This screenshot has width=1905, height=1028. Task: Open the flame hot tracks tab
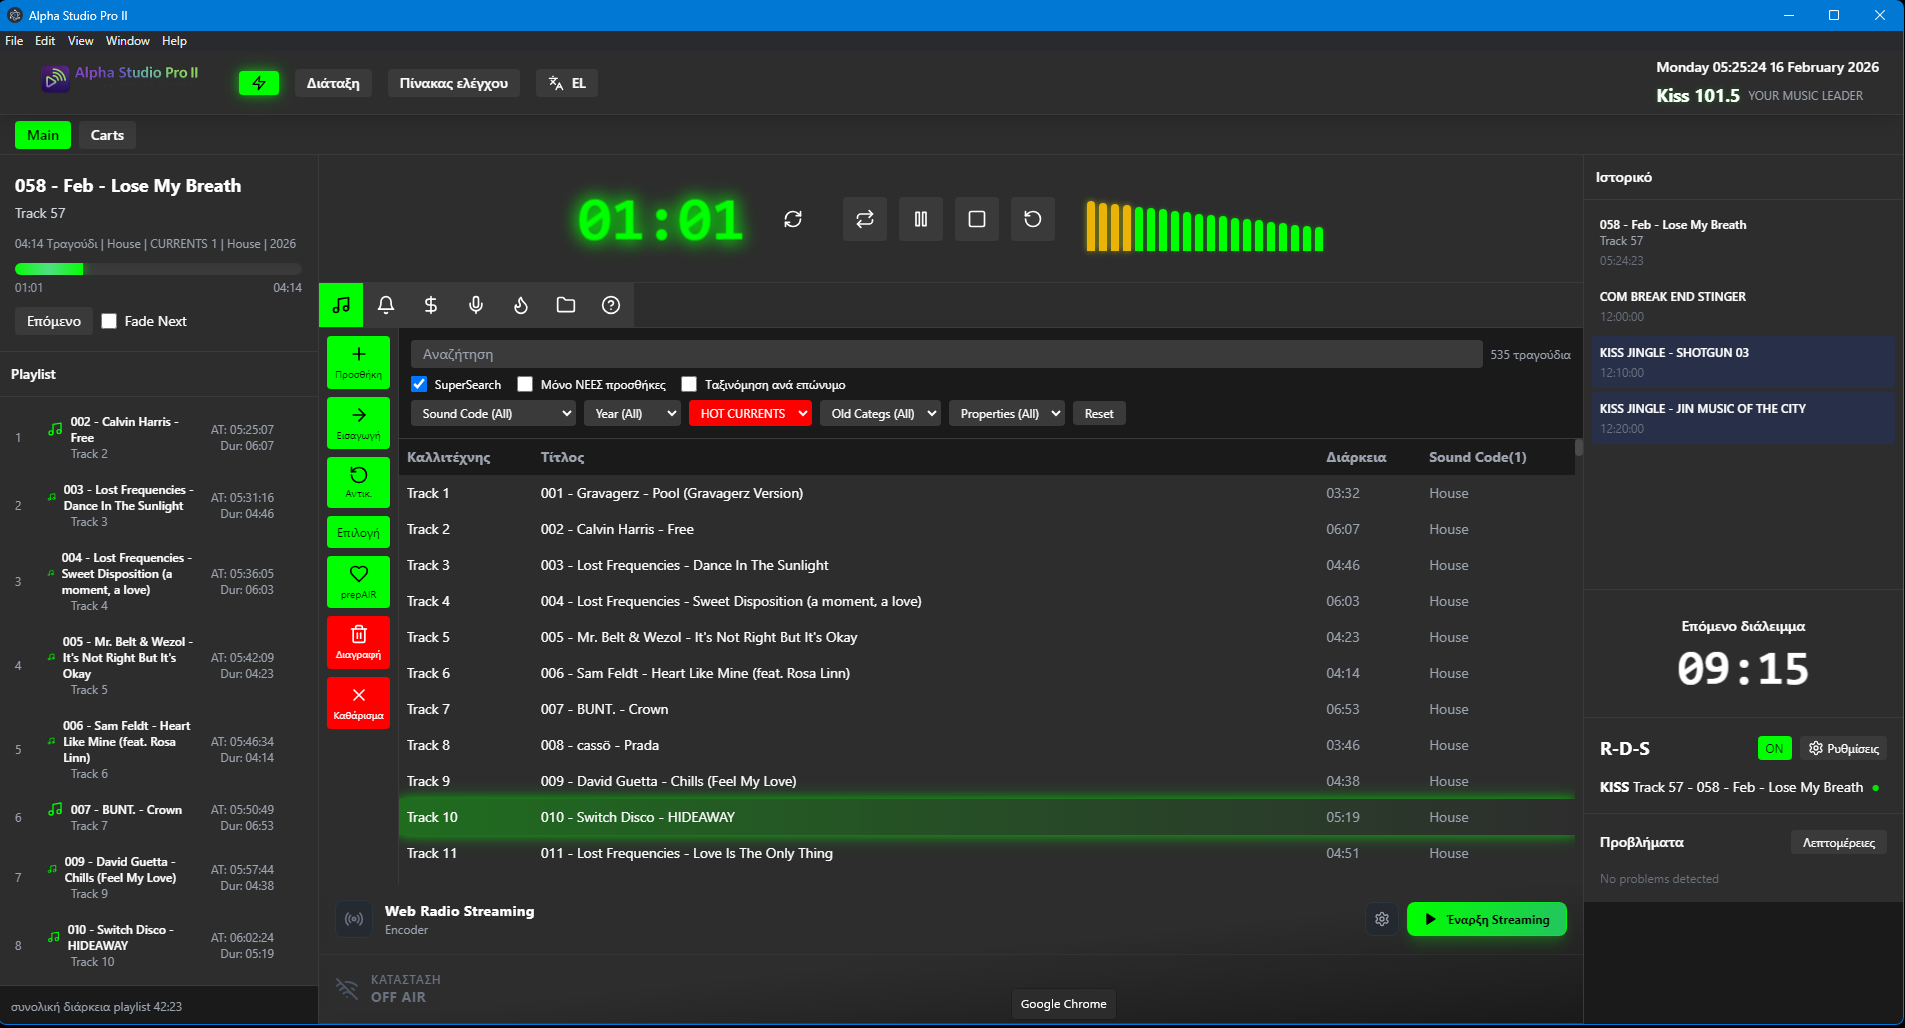coord(521,305)
